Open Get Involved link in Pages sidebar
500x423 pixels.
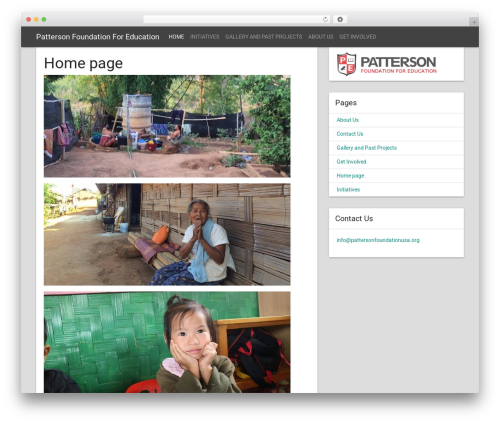pyautogui.click(x=351, y=162)
